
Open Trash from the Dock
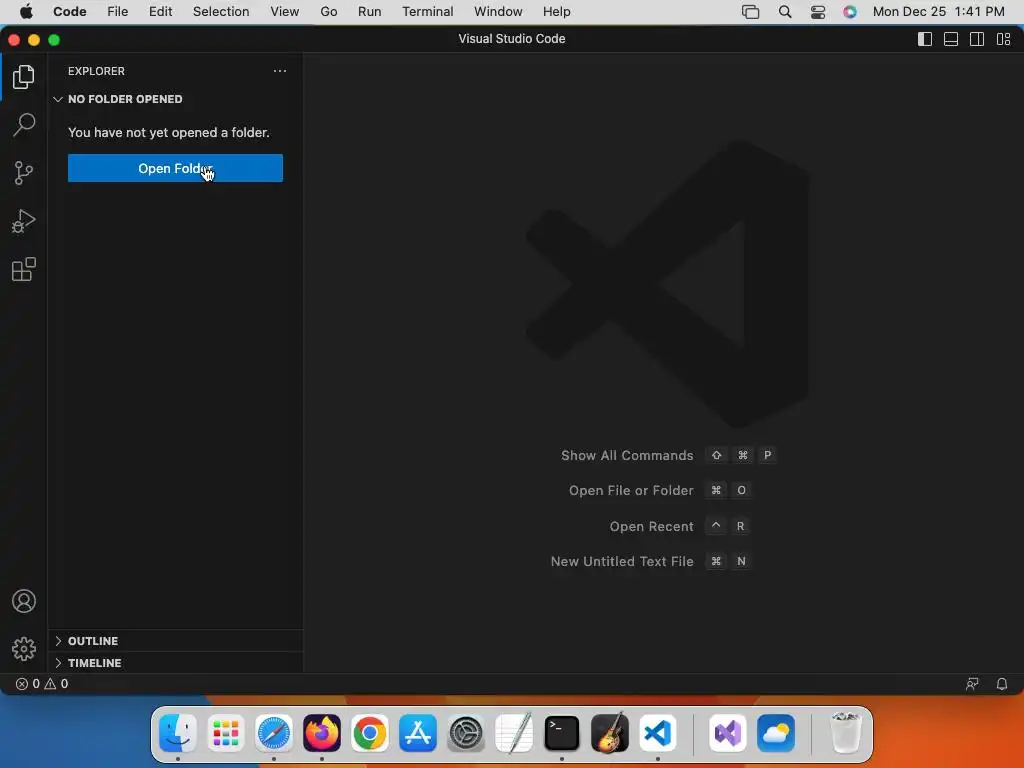[846, 733]
